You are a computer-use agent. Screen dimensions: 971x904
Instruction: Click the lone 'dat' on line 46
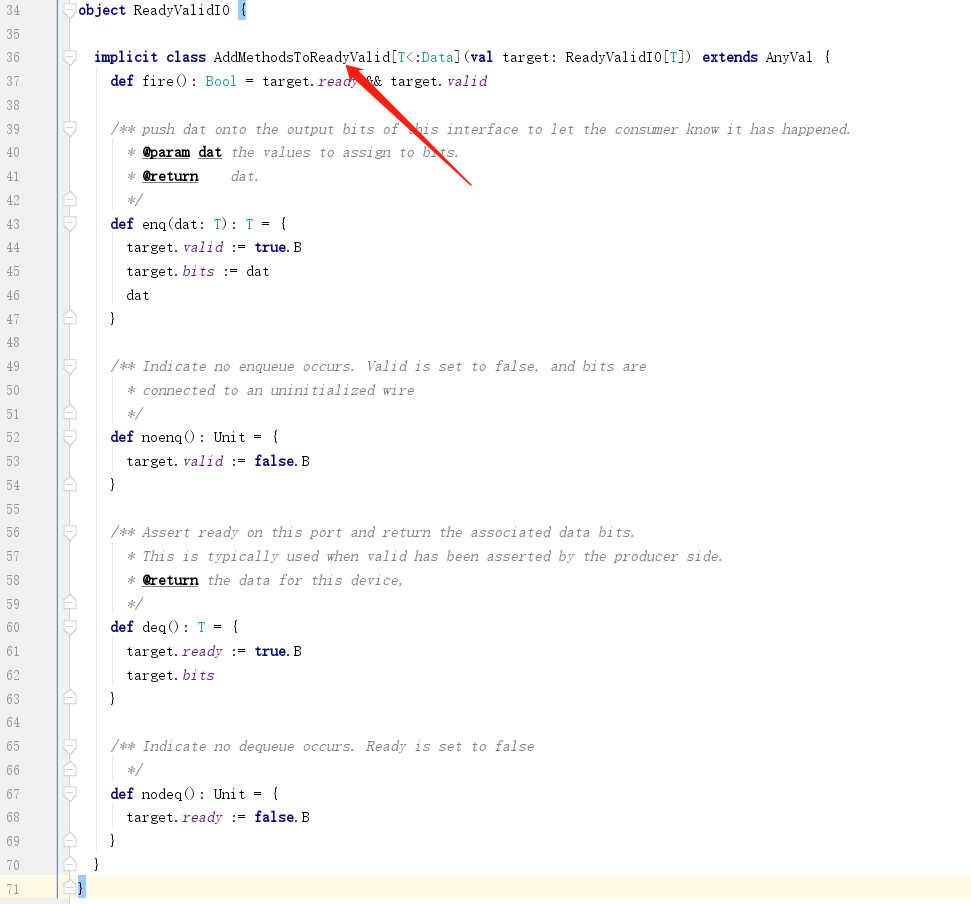pos(137,295)
